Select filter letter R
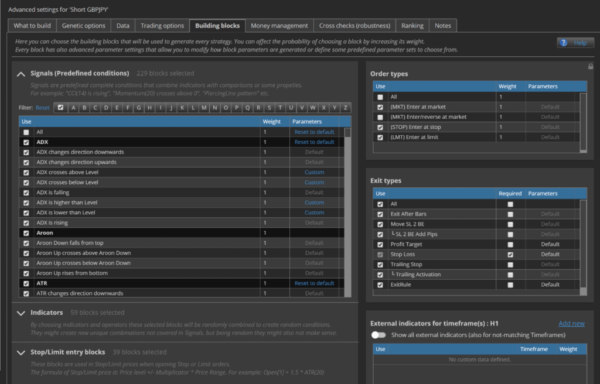600x384 pixels. click(x=258, y=108)
